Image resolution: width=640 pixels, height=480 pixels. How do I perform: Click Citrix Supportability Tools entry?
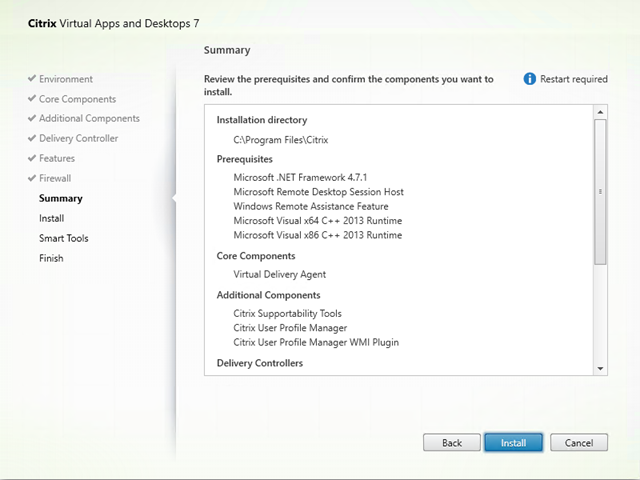point(287,313)
